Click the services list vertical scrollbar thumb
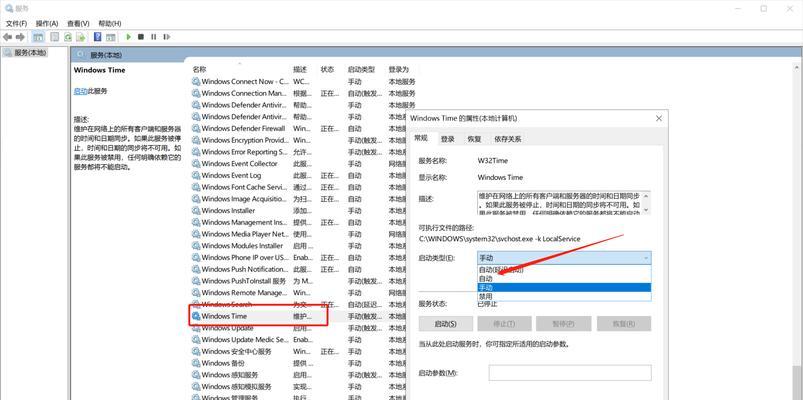 (796, 382)
